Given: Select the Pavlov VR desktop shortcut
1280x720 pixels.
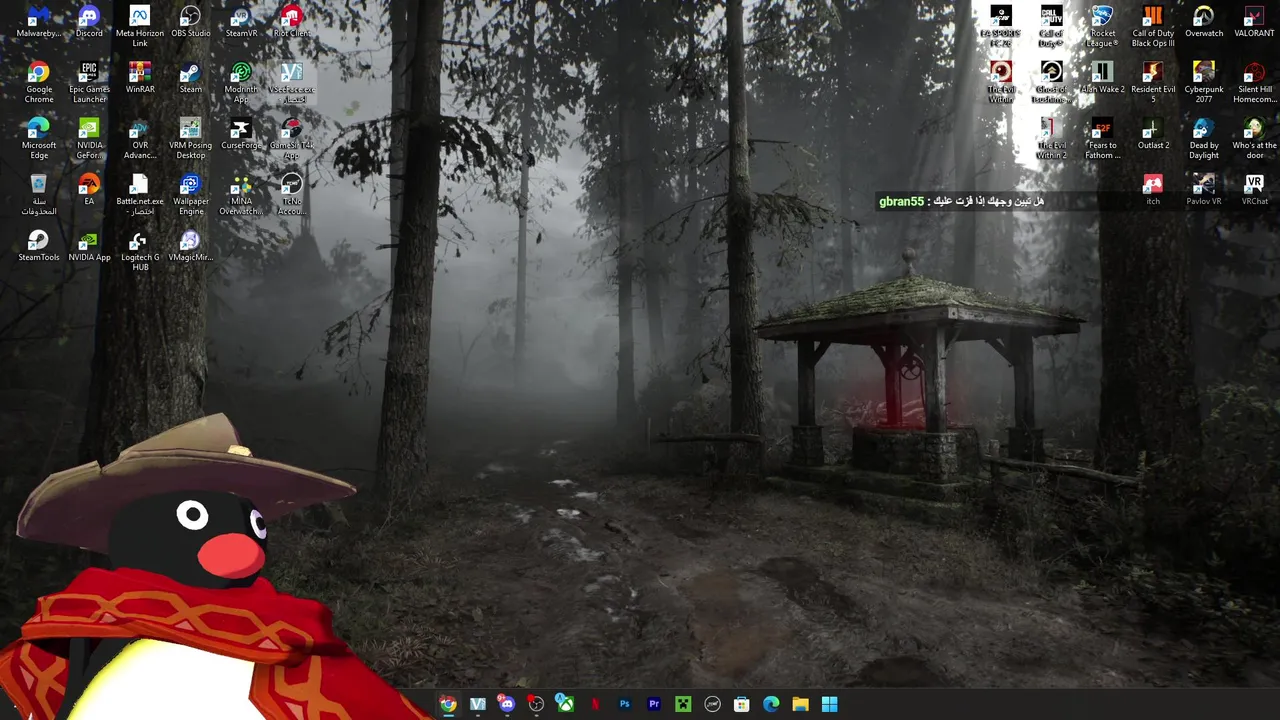Looking at the screenshot, I should point(1204,190).
